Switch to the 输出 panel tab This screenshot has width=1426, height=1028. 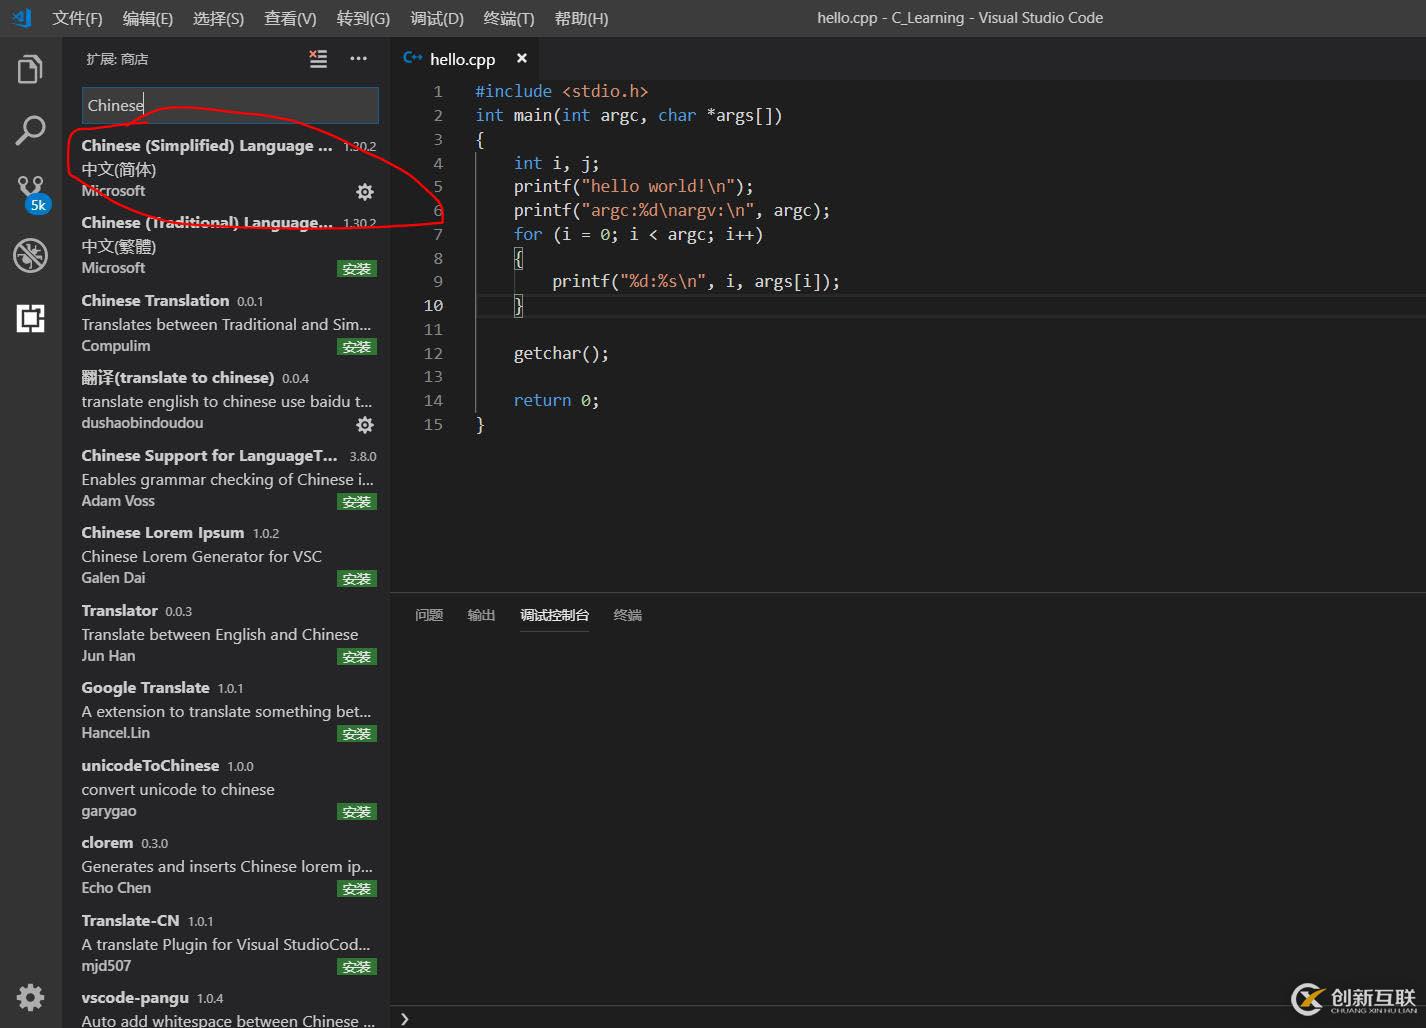[481, 615]
